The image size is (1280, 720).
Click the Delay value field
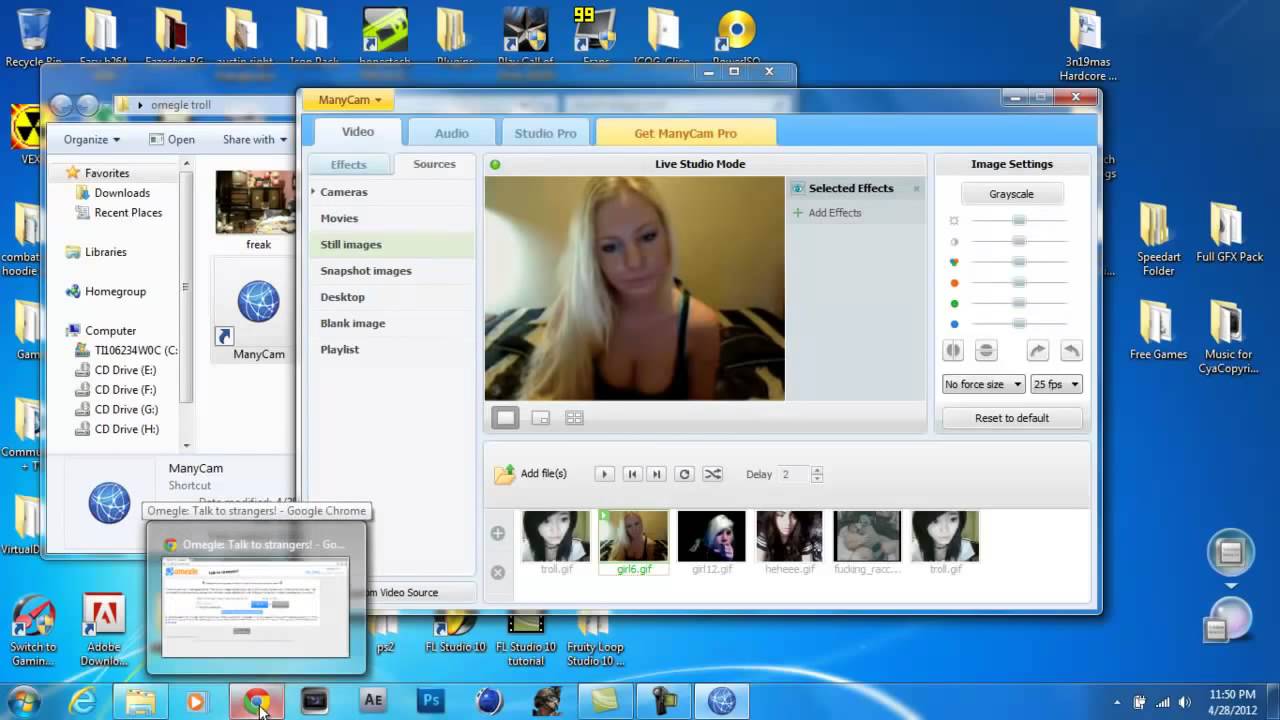pos(795,474)
